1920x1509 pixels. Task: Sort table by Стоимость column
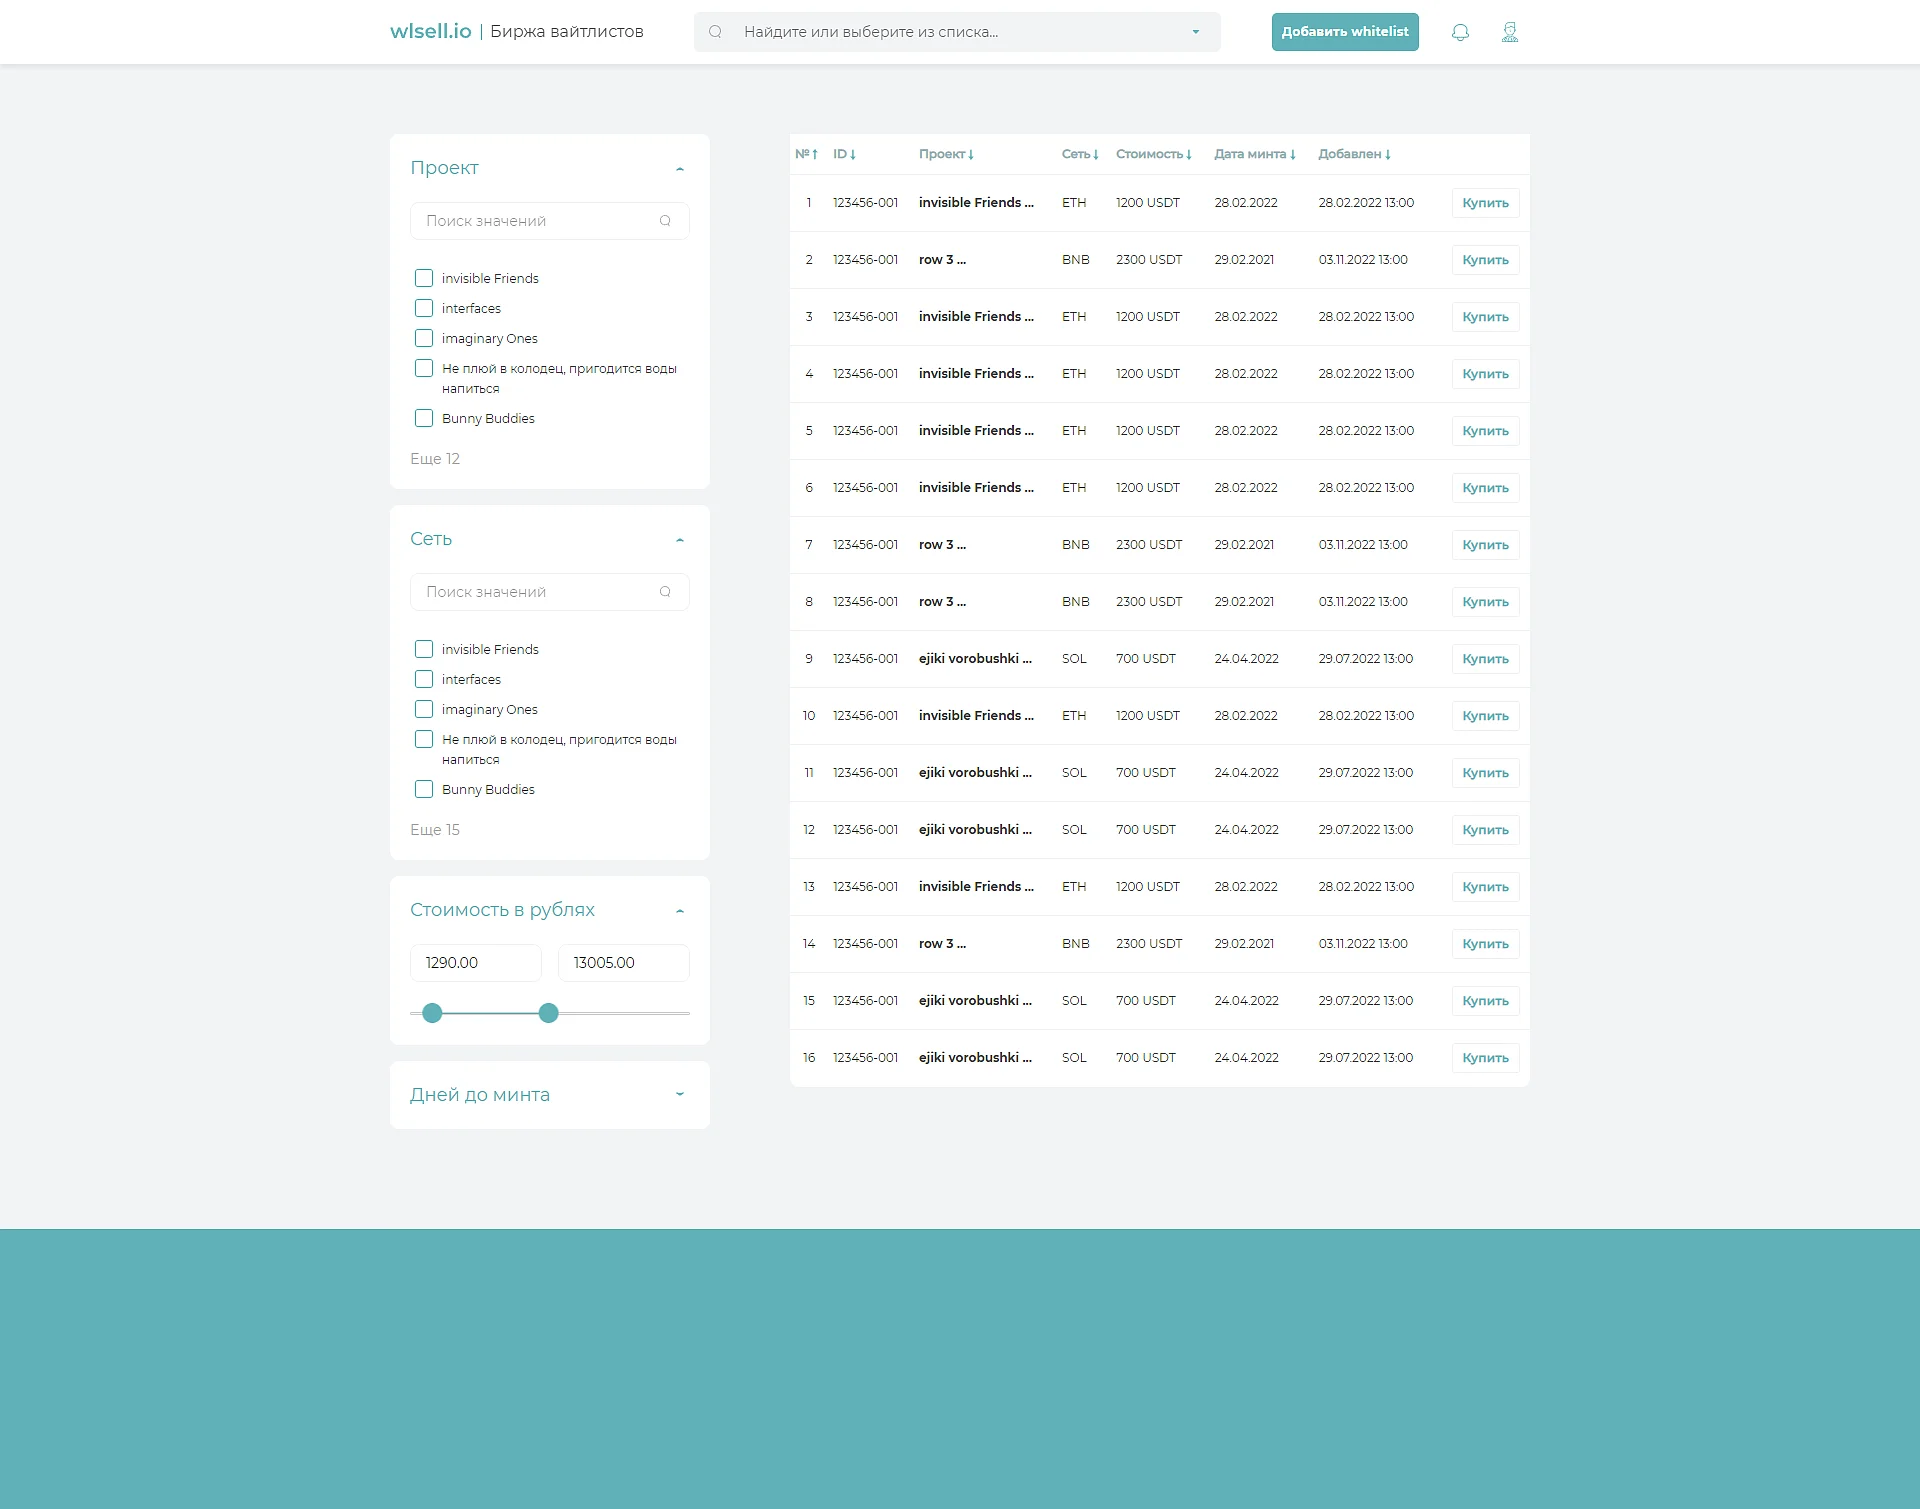click(x=1154, y=154)
